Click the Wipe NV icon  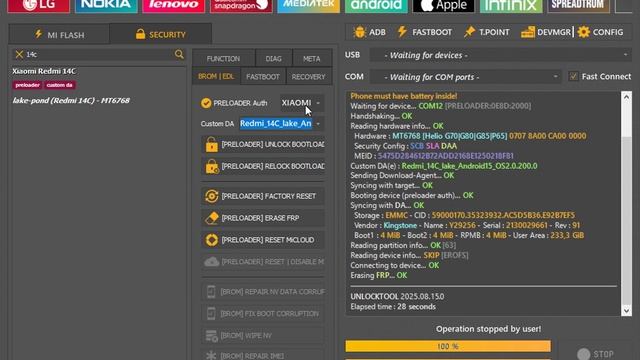(211, 336)
